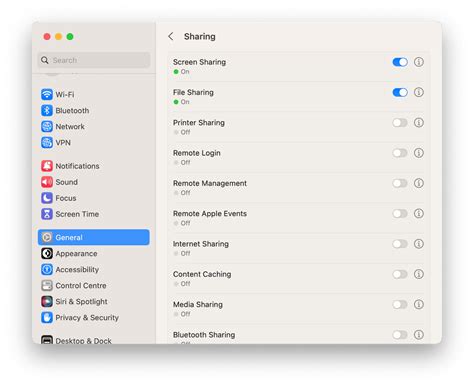Click the Remote Management label

[210, 183]
